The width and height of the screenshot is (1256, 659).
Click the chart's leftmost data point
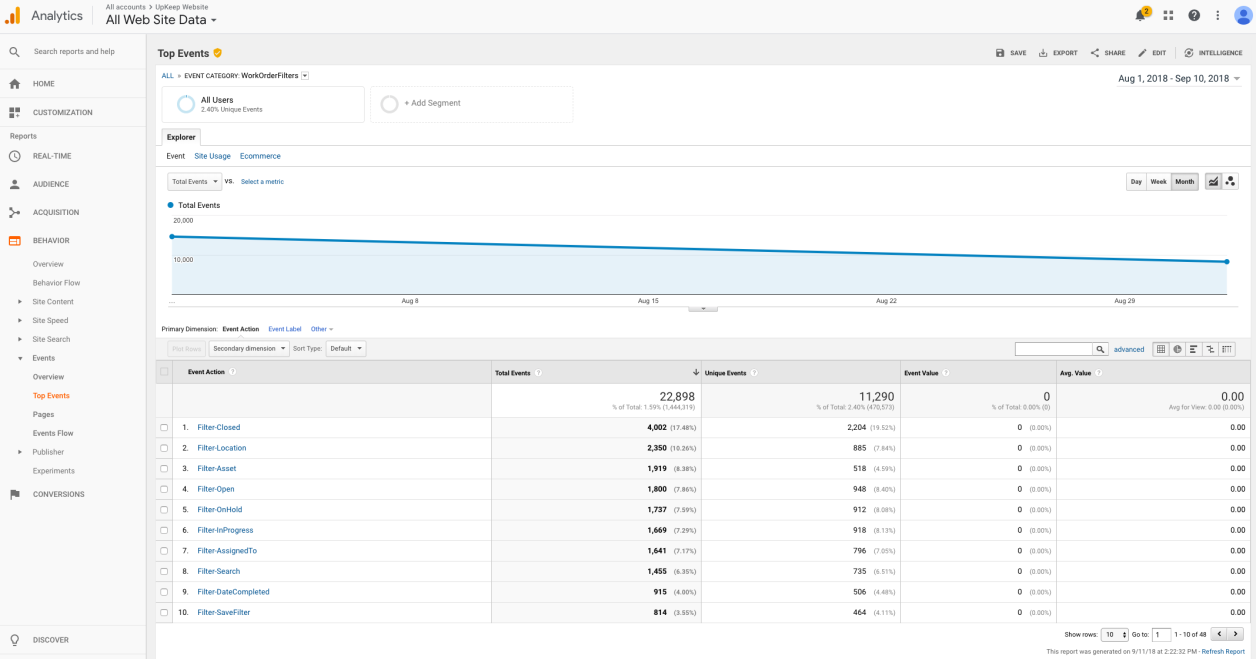point(172,237)
